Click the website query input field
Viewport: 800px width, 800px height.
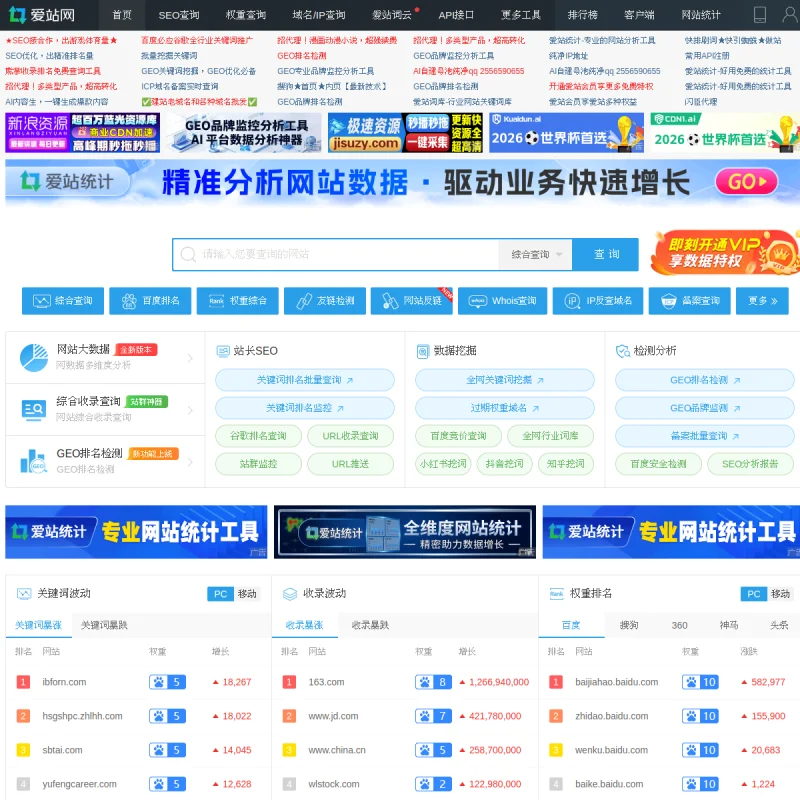click(x=337, y=254)
